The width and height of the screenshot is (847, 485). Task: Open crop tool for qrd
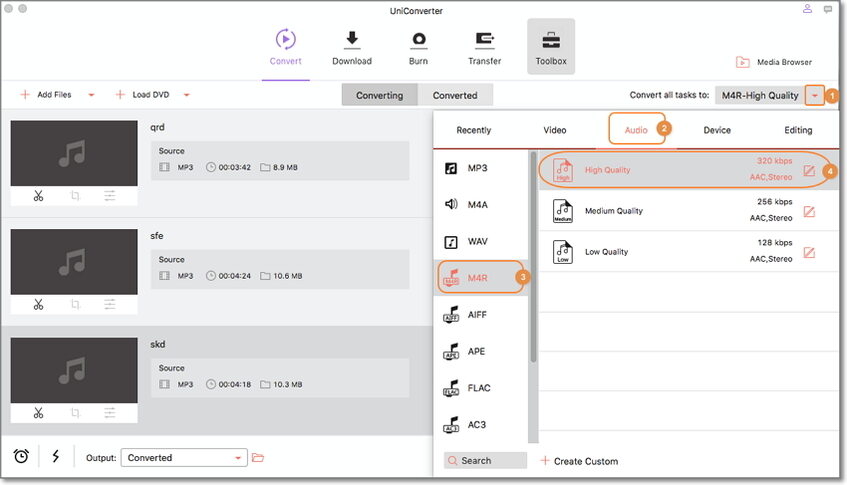[x=75, y=196]
